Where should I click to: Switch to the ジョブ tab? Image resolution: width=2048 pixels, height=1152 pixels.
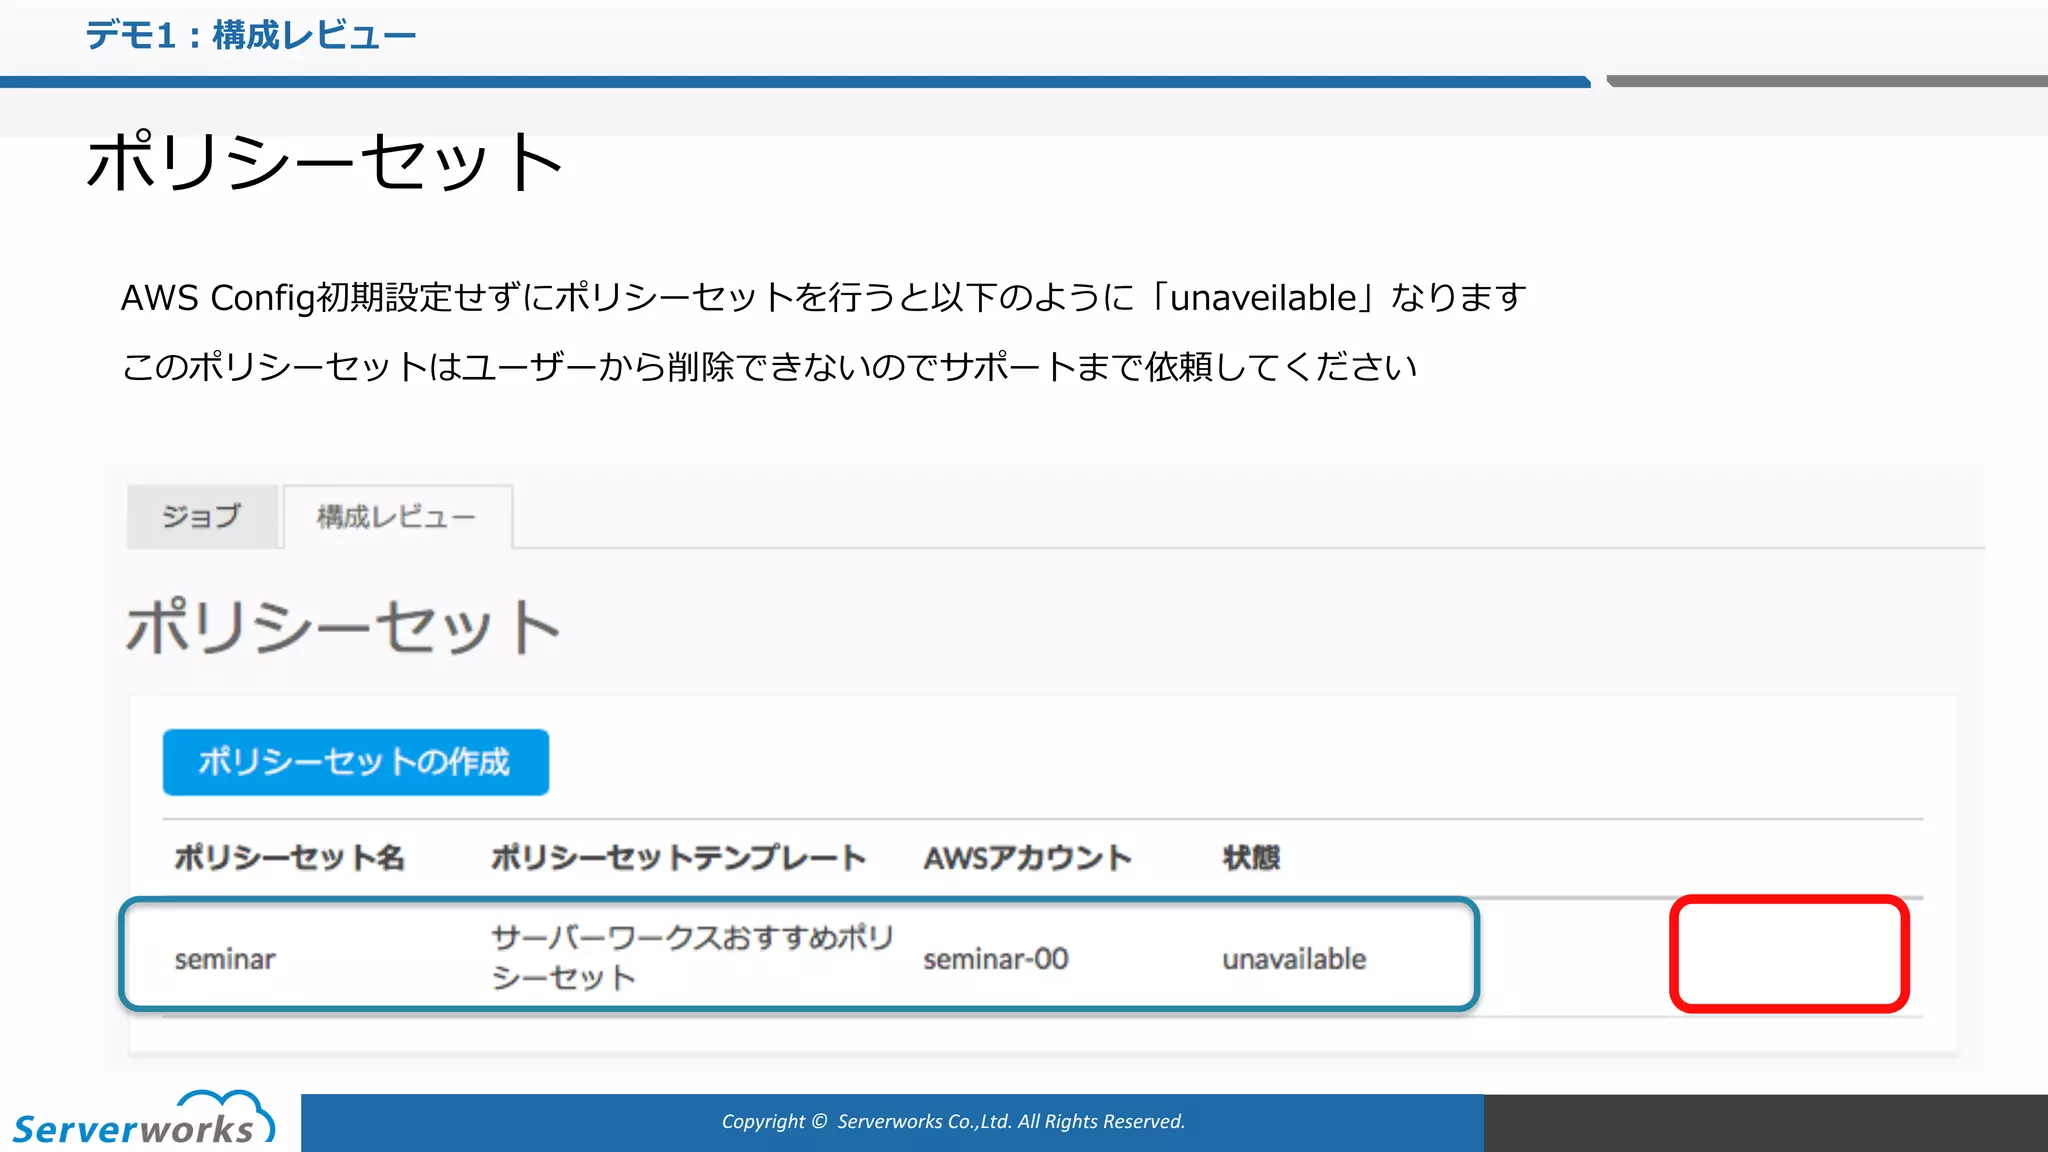pyautogui.click(x=202, y=517)
